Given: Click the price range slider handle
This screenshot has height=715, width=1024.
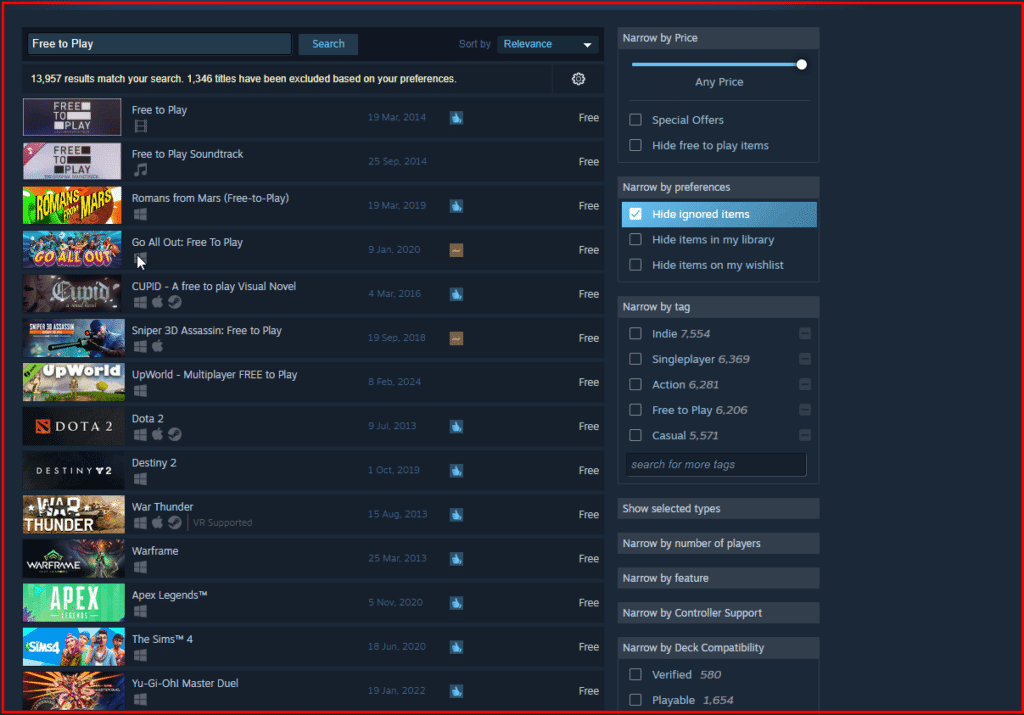Looking at the screenshot, I should (x=801, y=64).
